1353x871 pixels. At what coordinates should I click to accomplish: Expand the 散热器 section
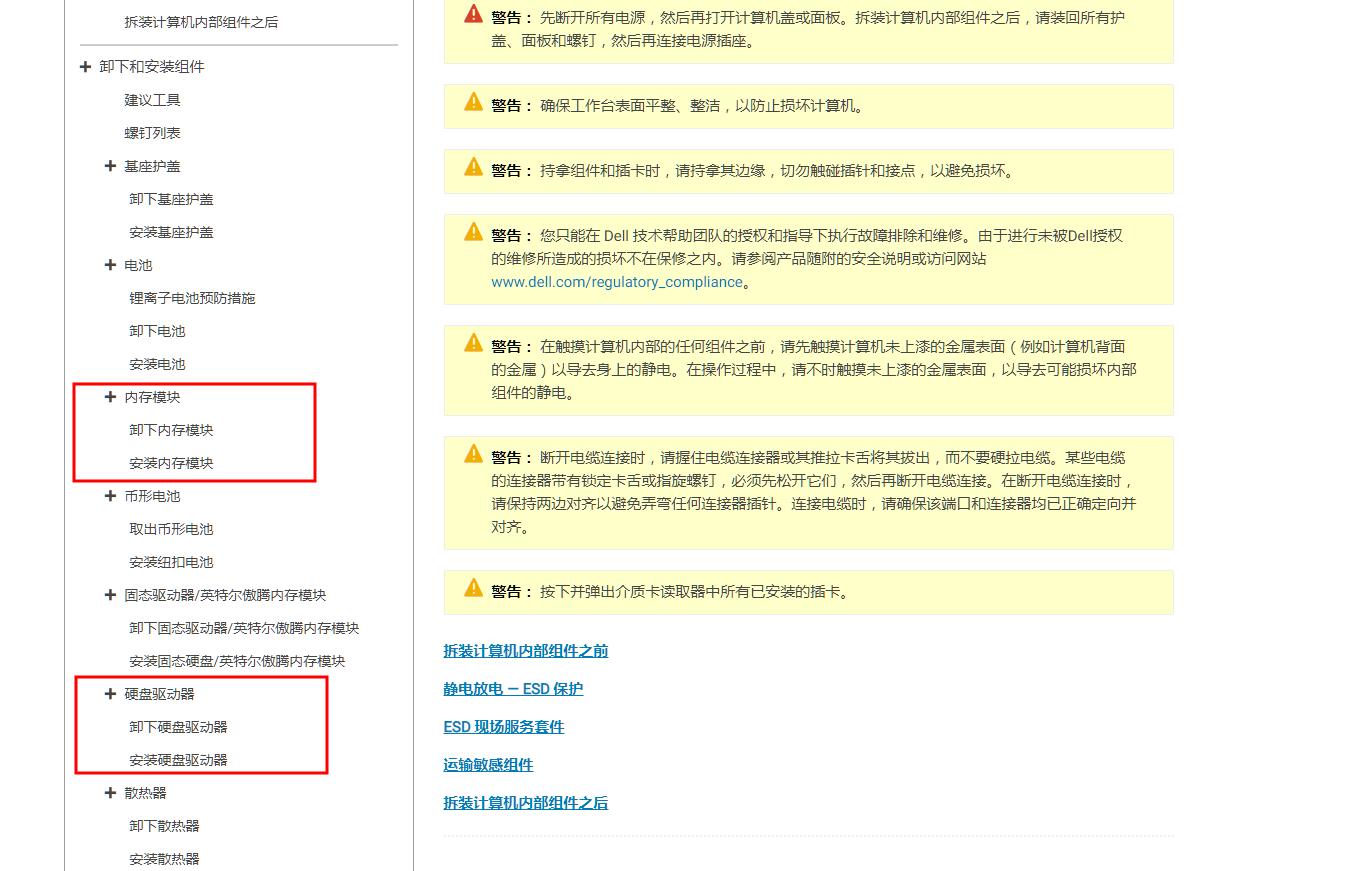pos(110,792)
